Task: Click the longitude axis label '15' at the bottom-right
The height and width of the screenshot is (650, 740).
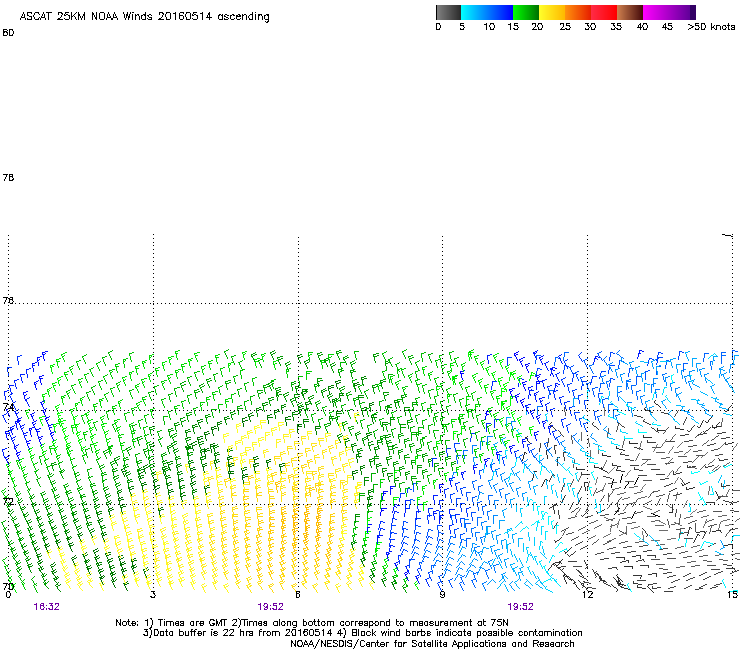Action: pyautogui.click(x=732, y=595)
